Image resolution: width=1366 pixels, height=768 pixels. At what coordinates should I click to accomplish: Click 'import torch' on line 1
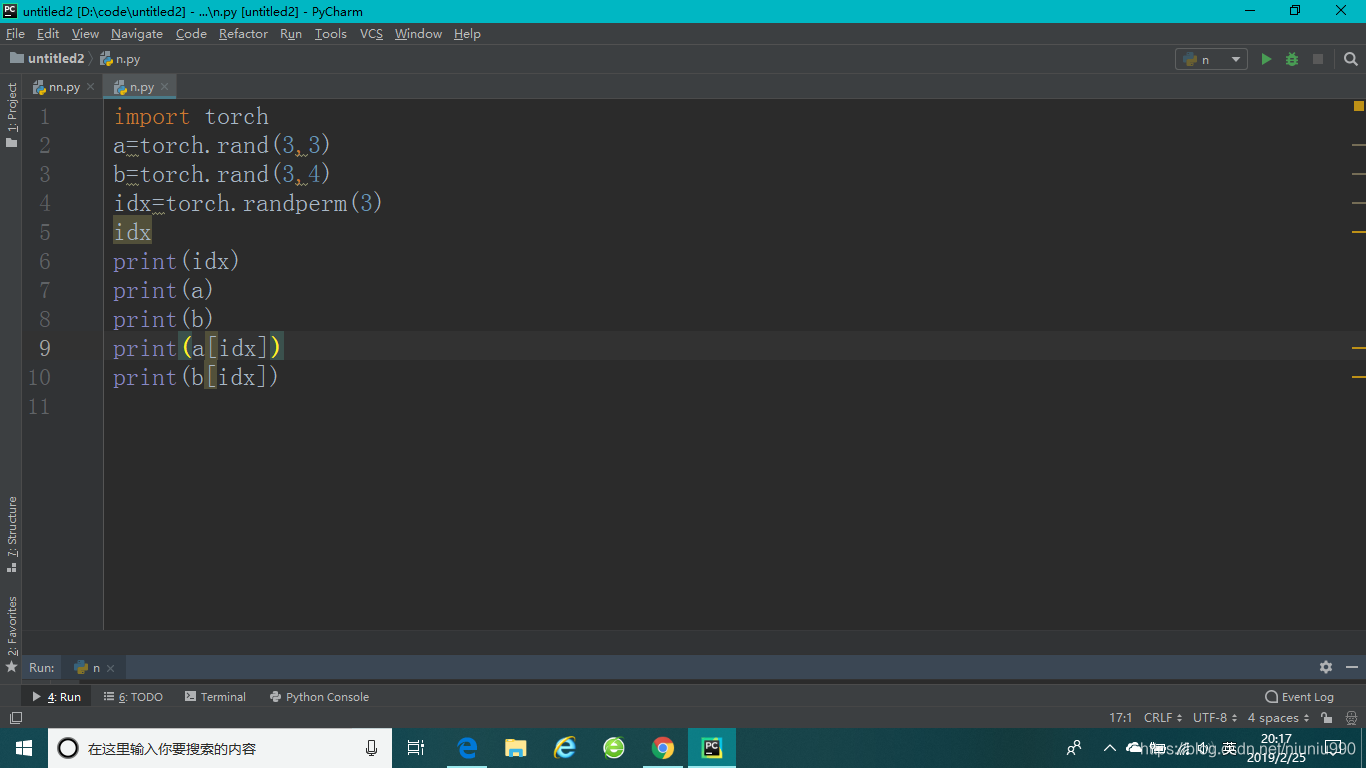coord(191,116)
